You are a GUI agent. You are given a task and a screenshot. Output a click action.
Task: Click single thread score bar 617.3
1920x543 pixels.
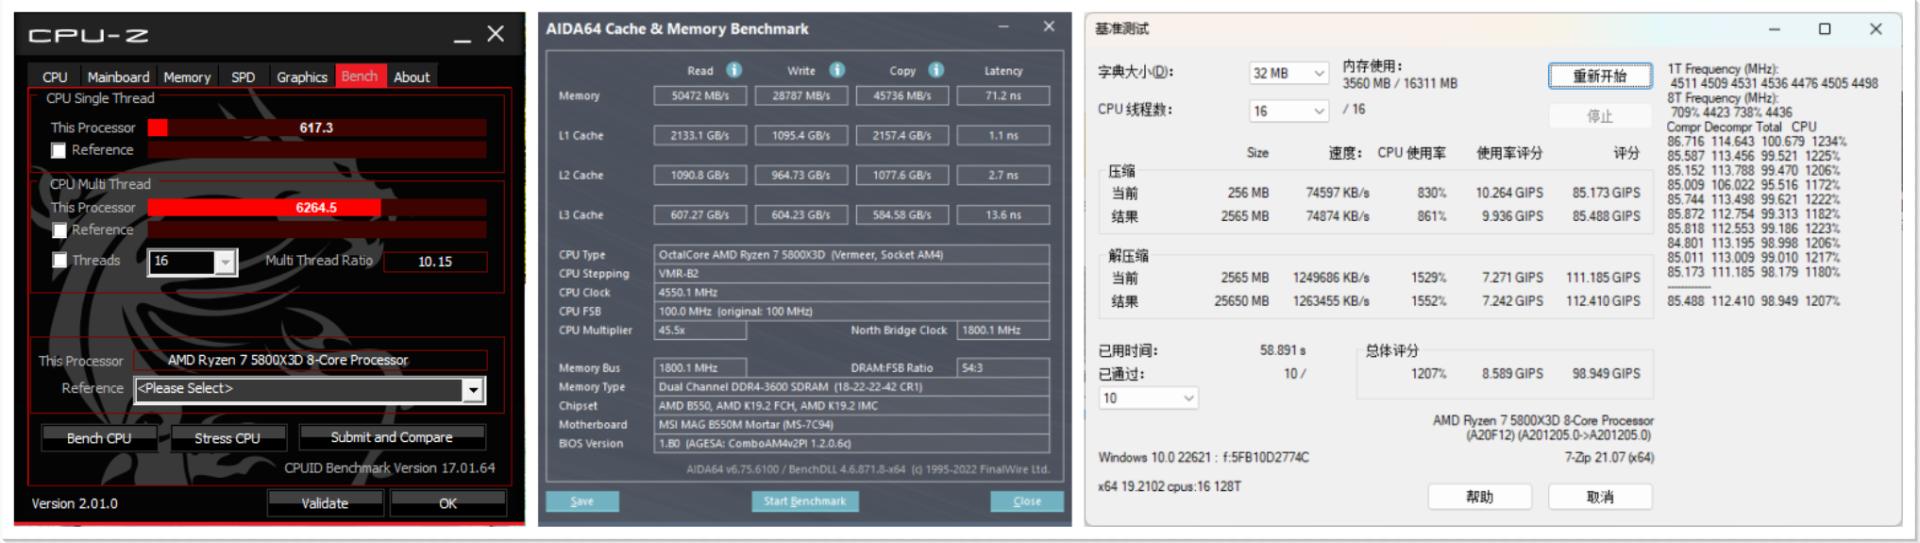(317, 127)
